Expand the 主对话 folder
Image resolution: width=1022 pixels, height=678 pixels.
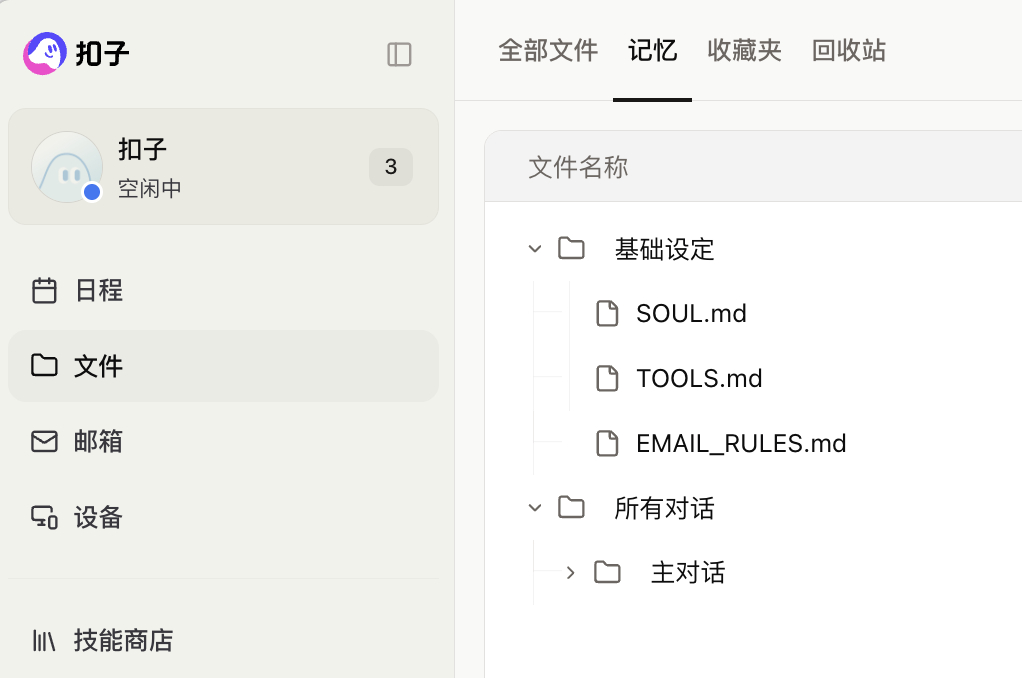point(570,572)
